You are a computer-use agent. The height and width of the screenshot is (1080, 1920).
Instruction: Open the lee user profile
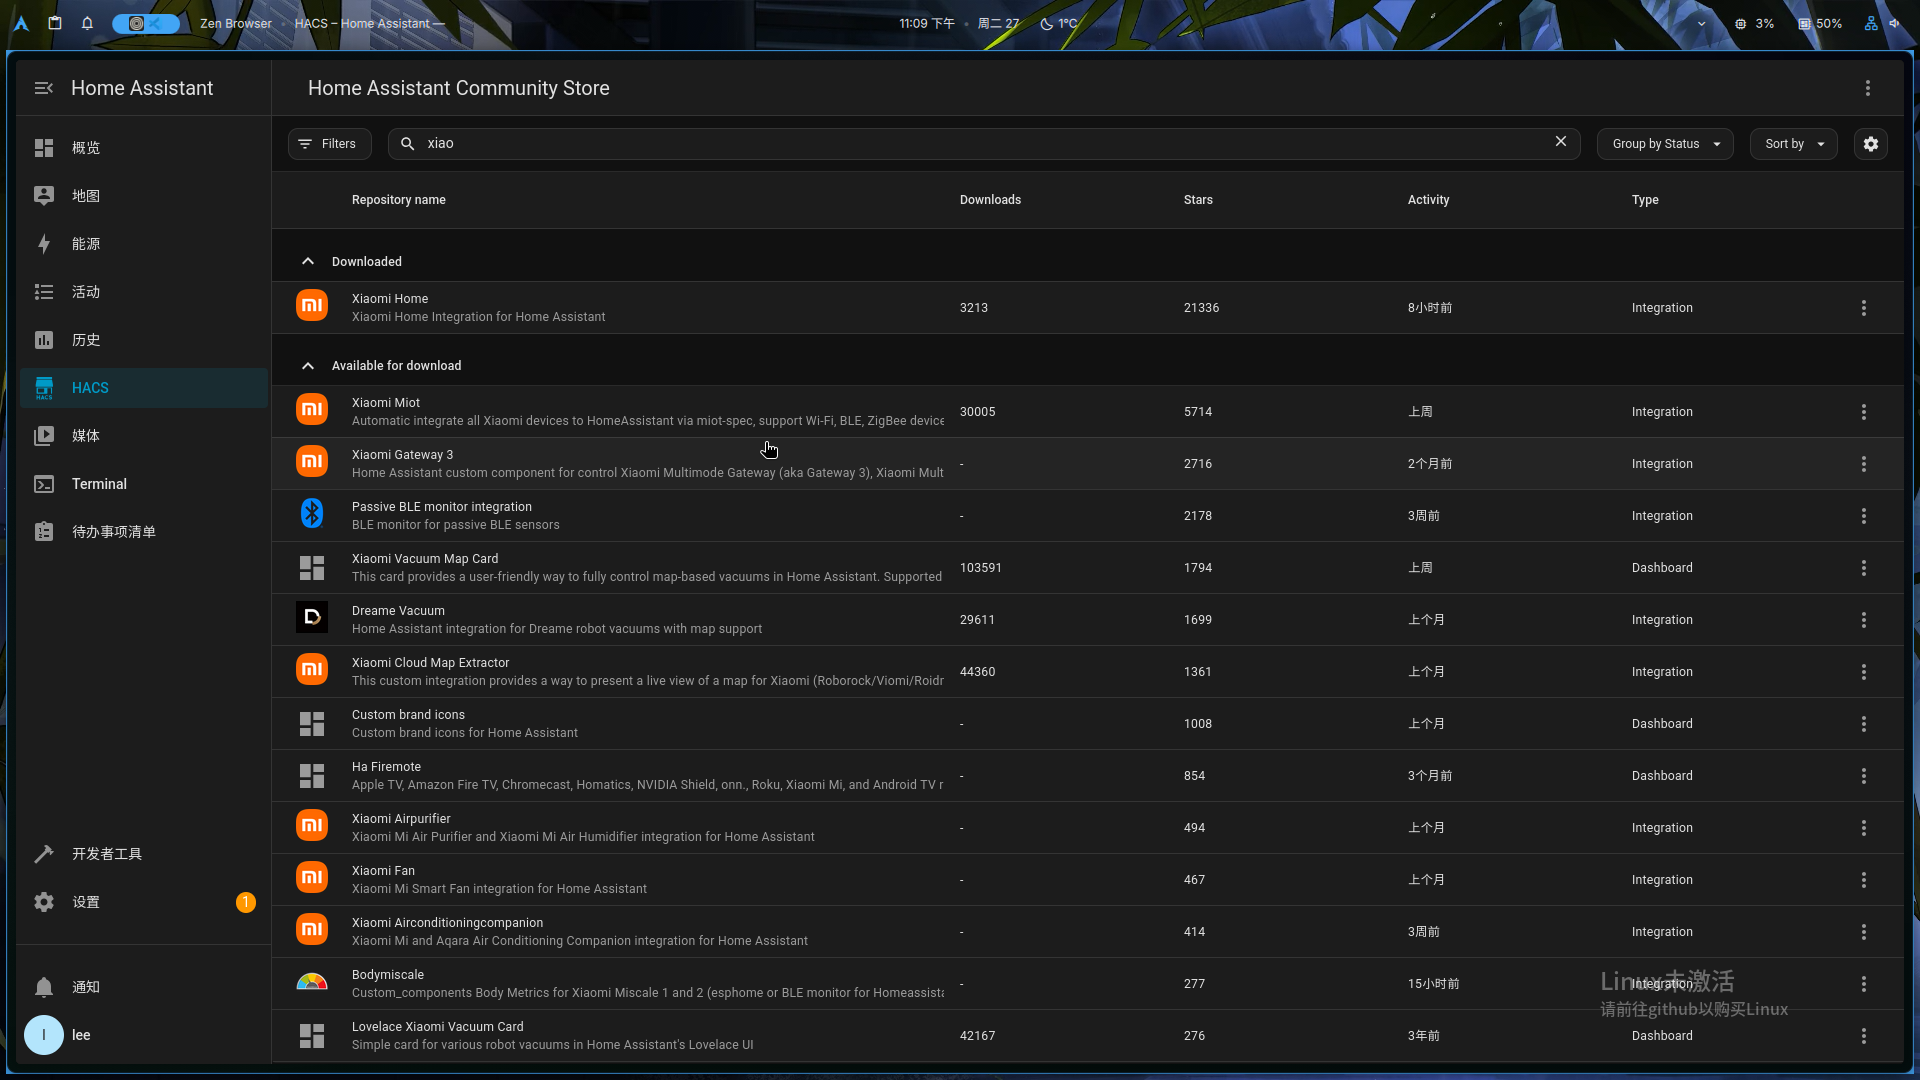80,1035
